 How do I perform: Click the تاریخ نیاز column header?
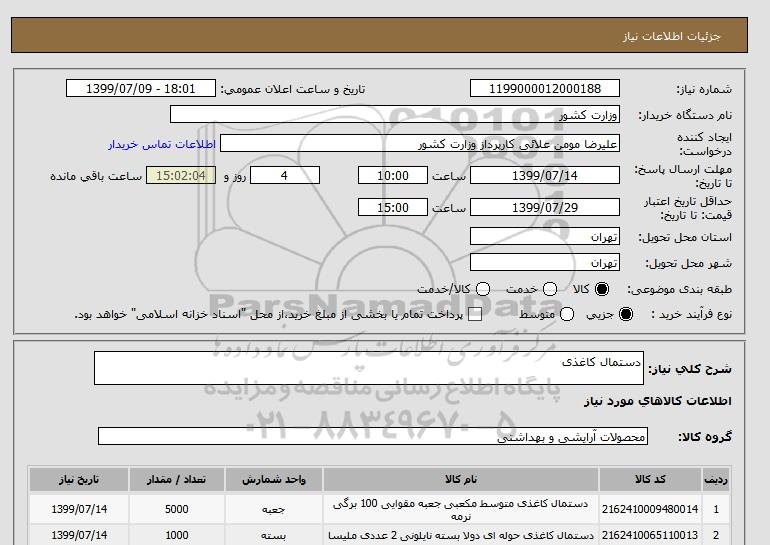click(x=79, y=479)
